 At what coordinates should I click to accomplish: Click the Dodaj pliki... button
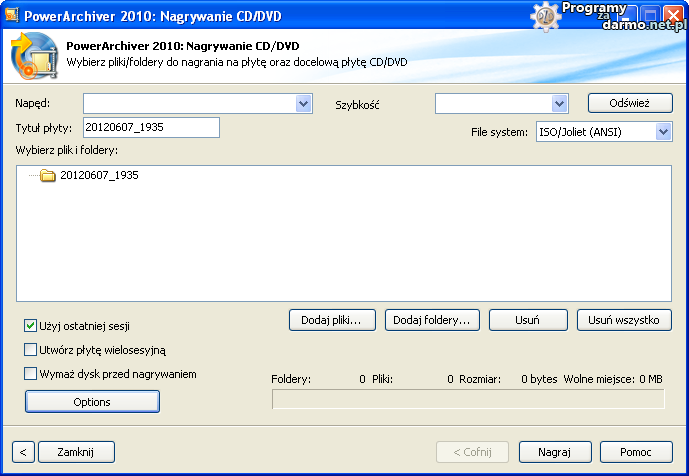pos(331,320)
